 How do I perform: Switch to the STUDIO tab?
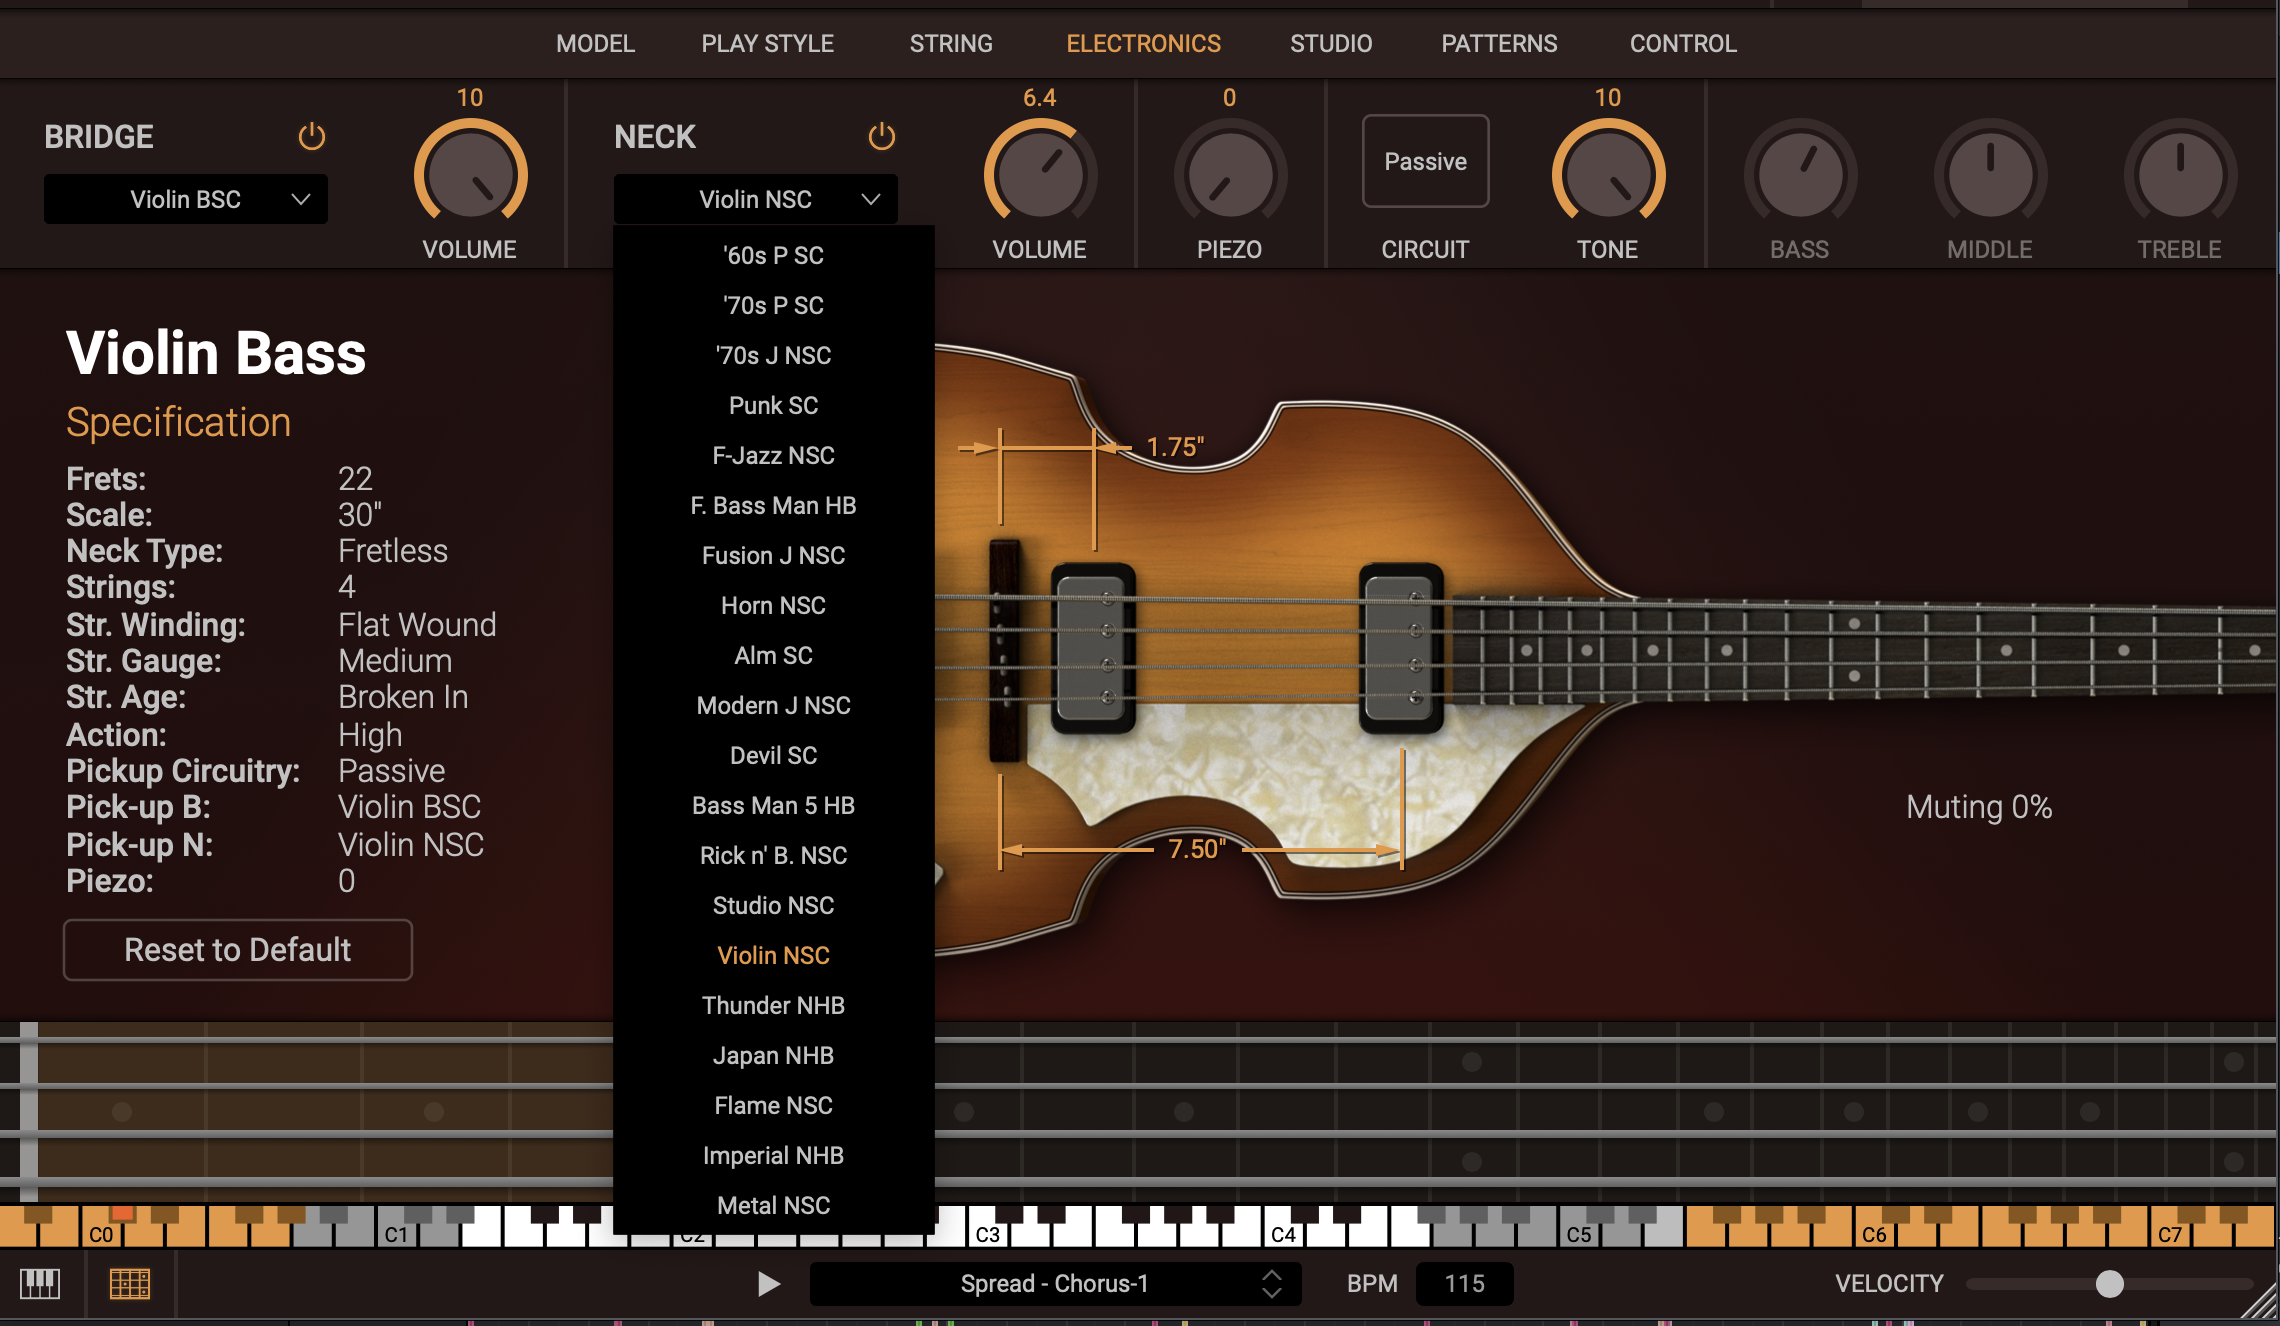tap(1330, 44)
